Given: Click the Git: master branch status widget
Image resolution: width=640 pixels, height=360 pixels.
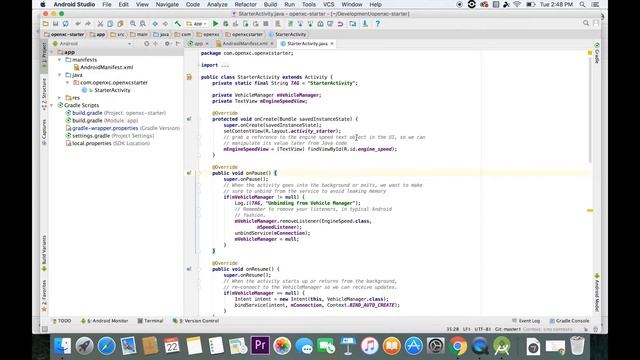Looking at the screenshot, I should [507, 329].
